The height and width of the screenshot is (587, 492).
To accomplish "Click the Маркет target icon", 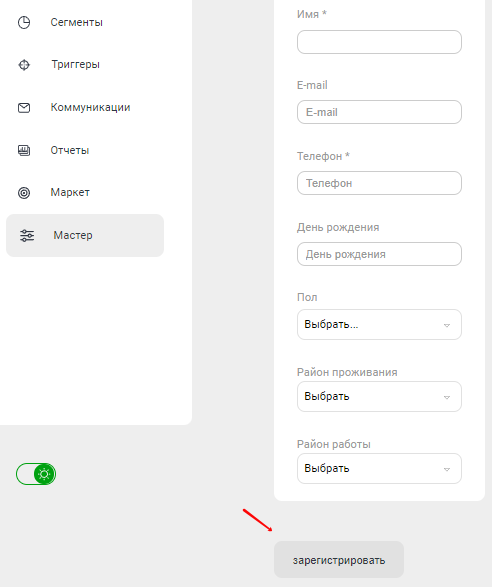I will (x=24, y=193).
